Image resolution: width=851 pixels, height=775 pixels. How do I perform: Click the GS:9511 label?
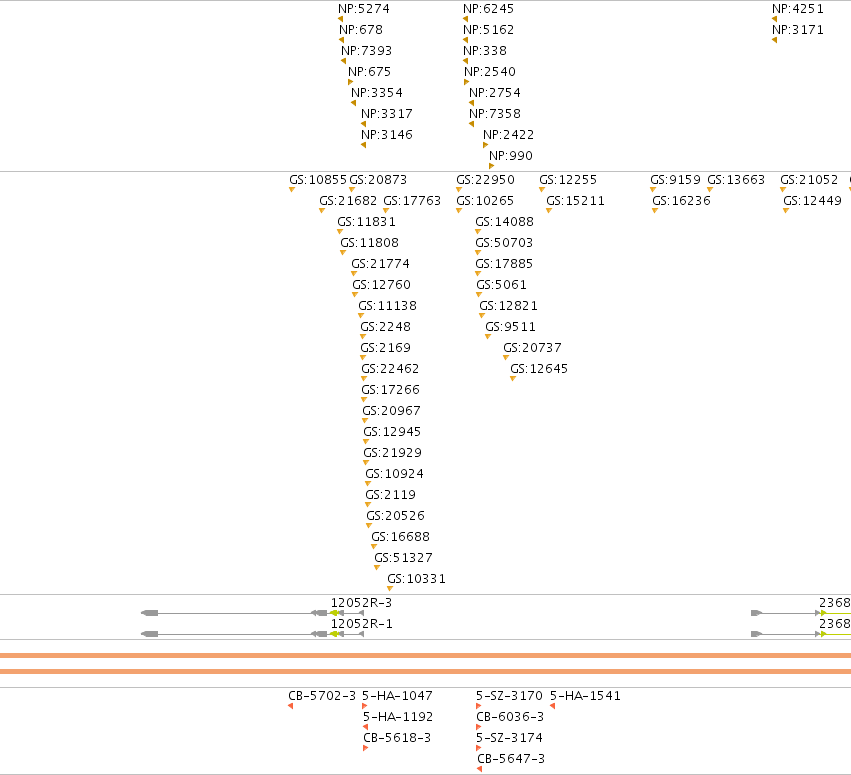510,327
